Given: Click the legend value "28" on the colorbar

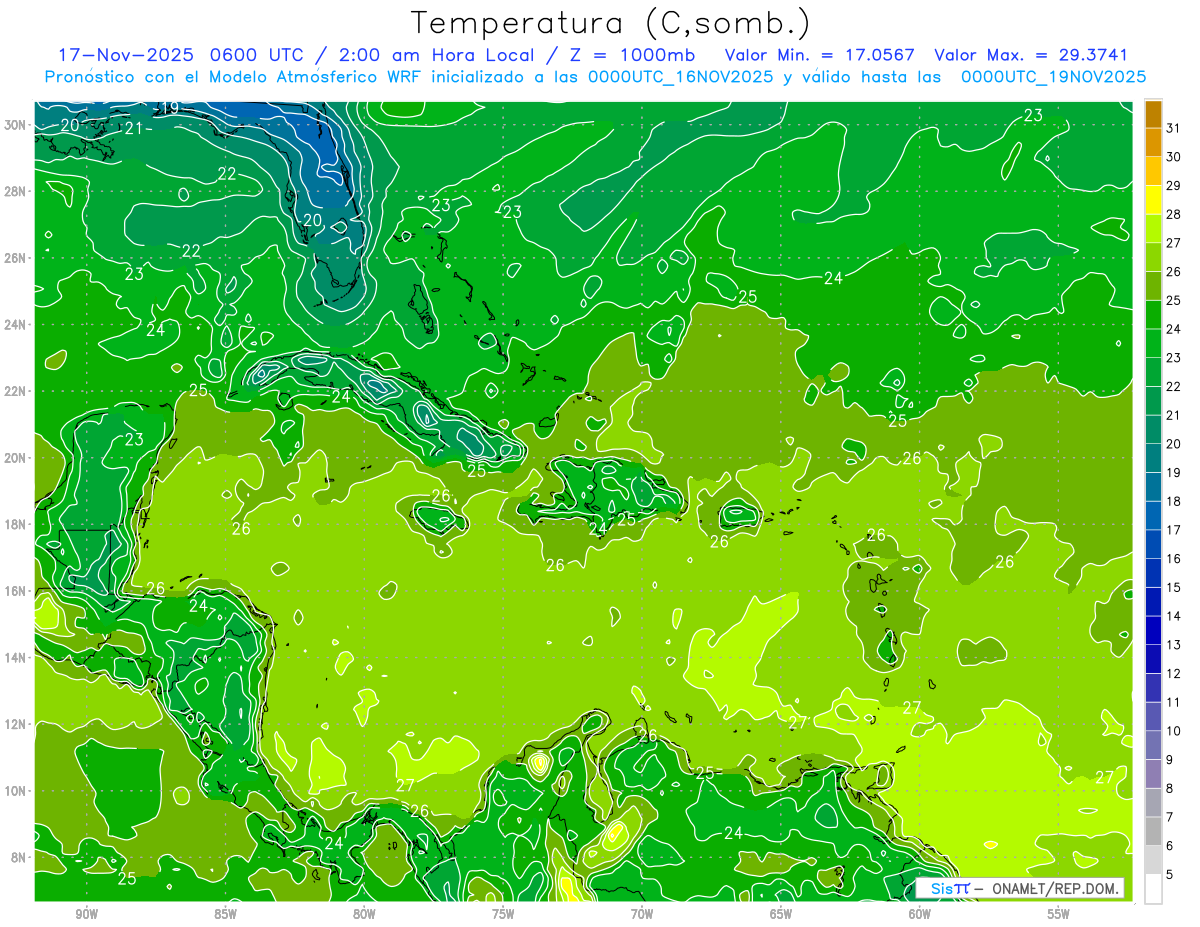Looking at the screenshot, I should click(x=1174, y=214).
